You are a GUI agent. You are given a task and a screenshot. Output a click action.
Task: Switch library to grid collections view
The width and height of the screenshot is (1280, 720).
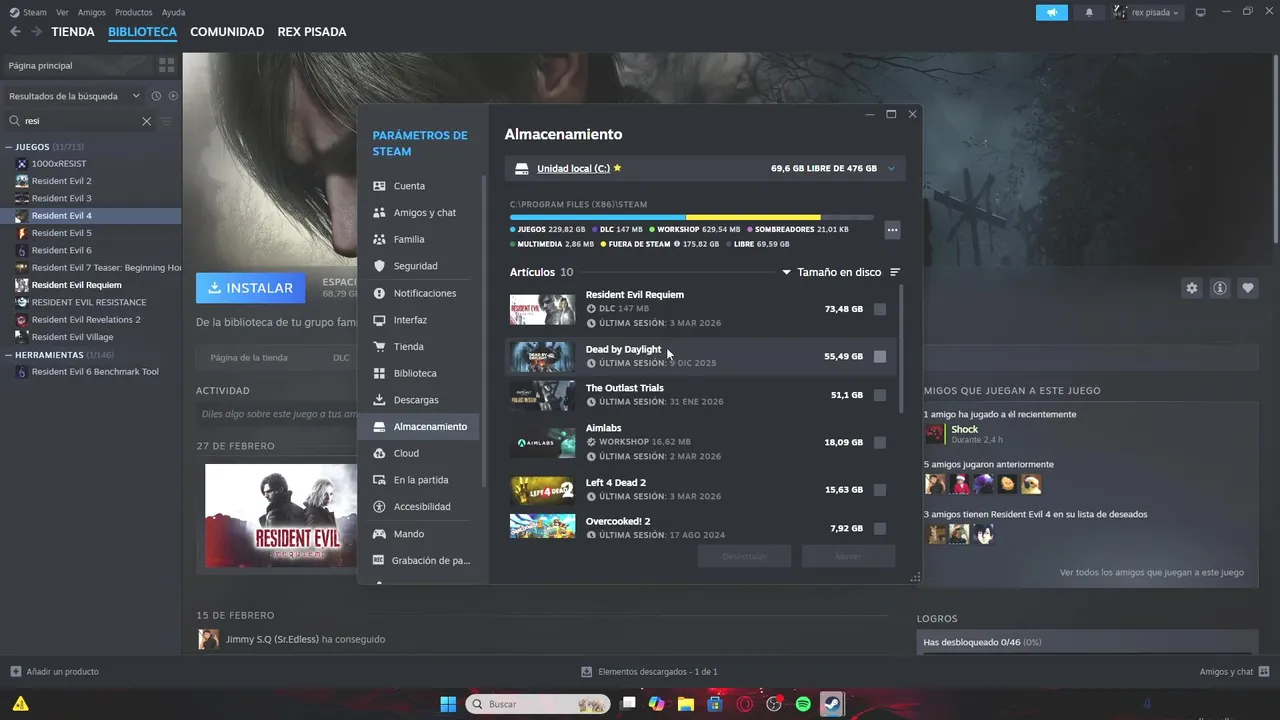pyautogui.click(x=167, y=65)
